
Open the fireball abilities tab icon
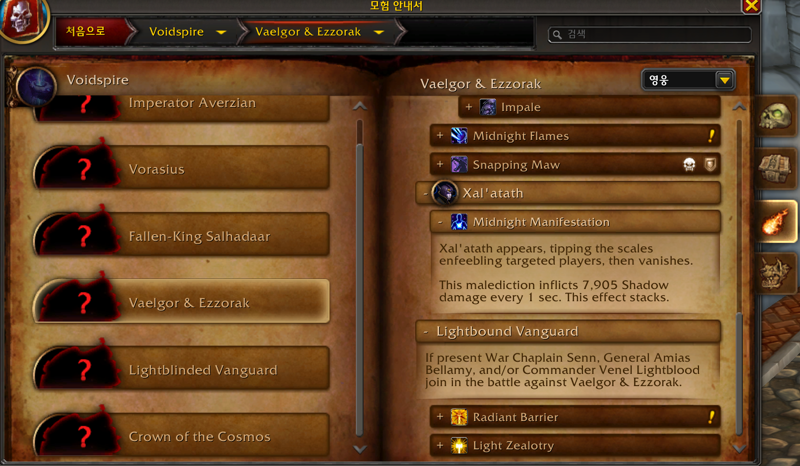(775, 222)
